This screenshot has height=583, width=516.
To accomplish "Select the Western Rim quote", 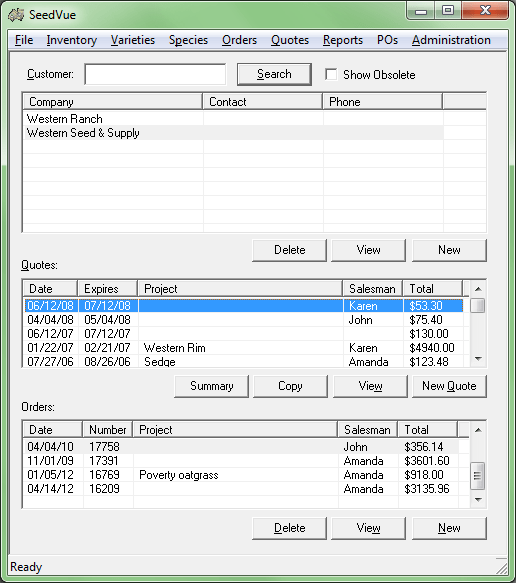I will 244,348.
